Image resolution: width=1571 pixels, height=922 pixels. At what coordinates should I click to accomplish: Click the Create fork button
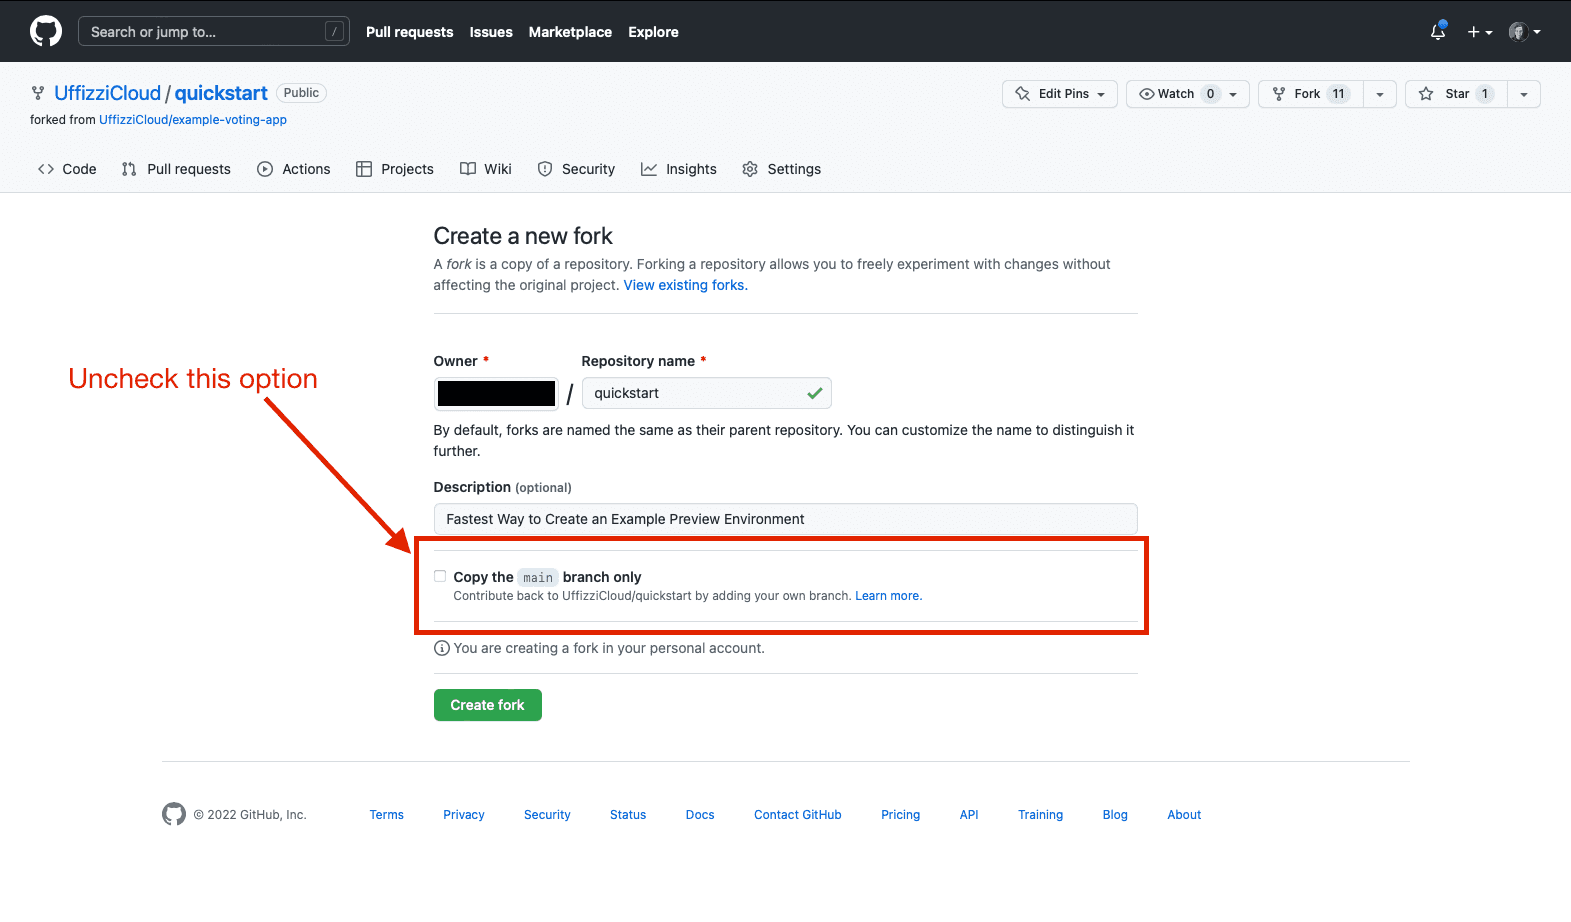(488, 705)
